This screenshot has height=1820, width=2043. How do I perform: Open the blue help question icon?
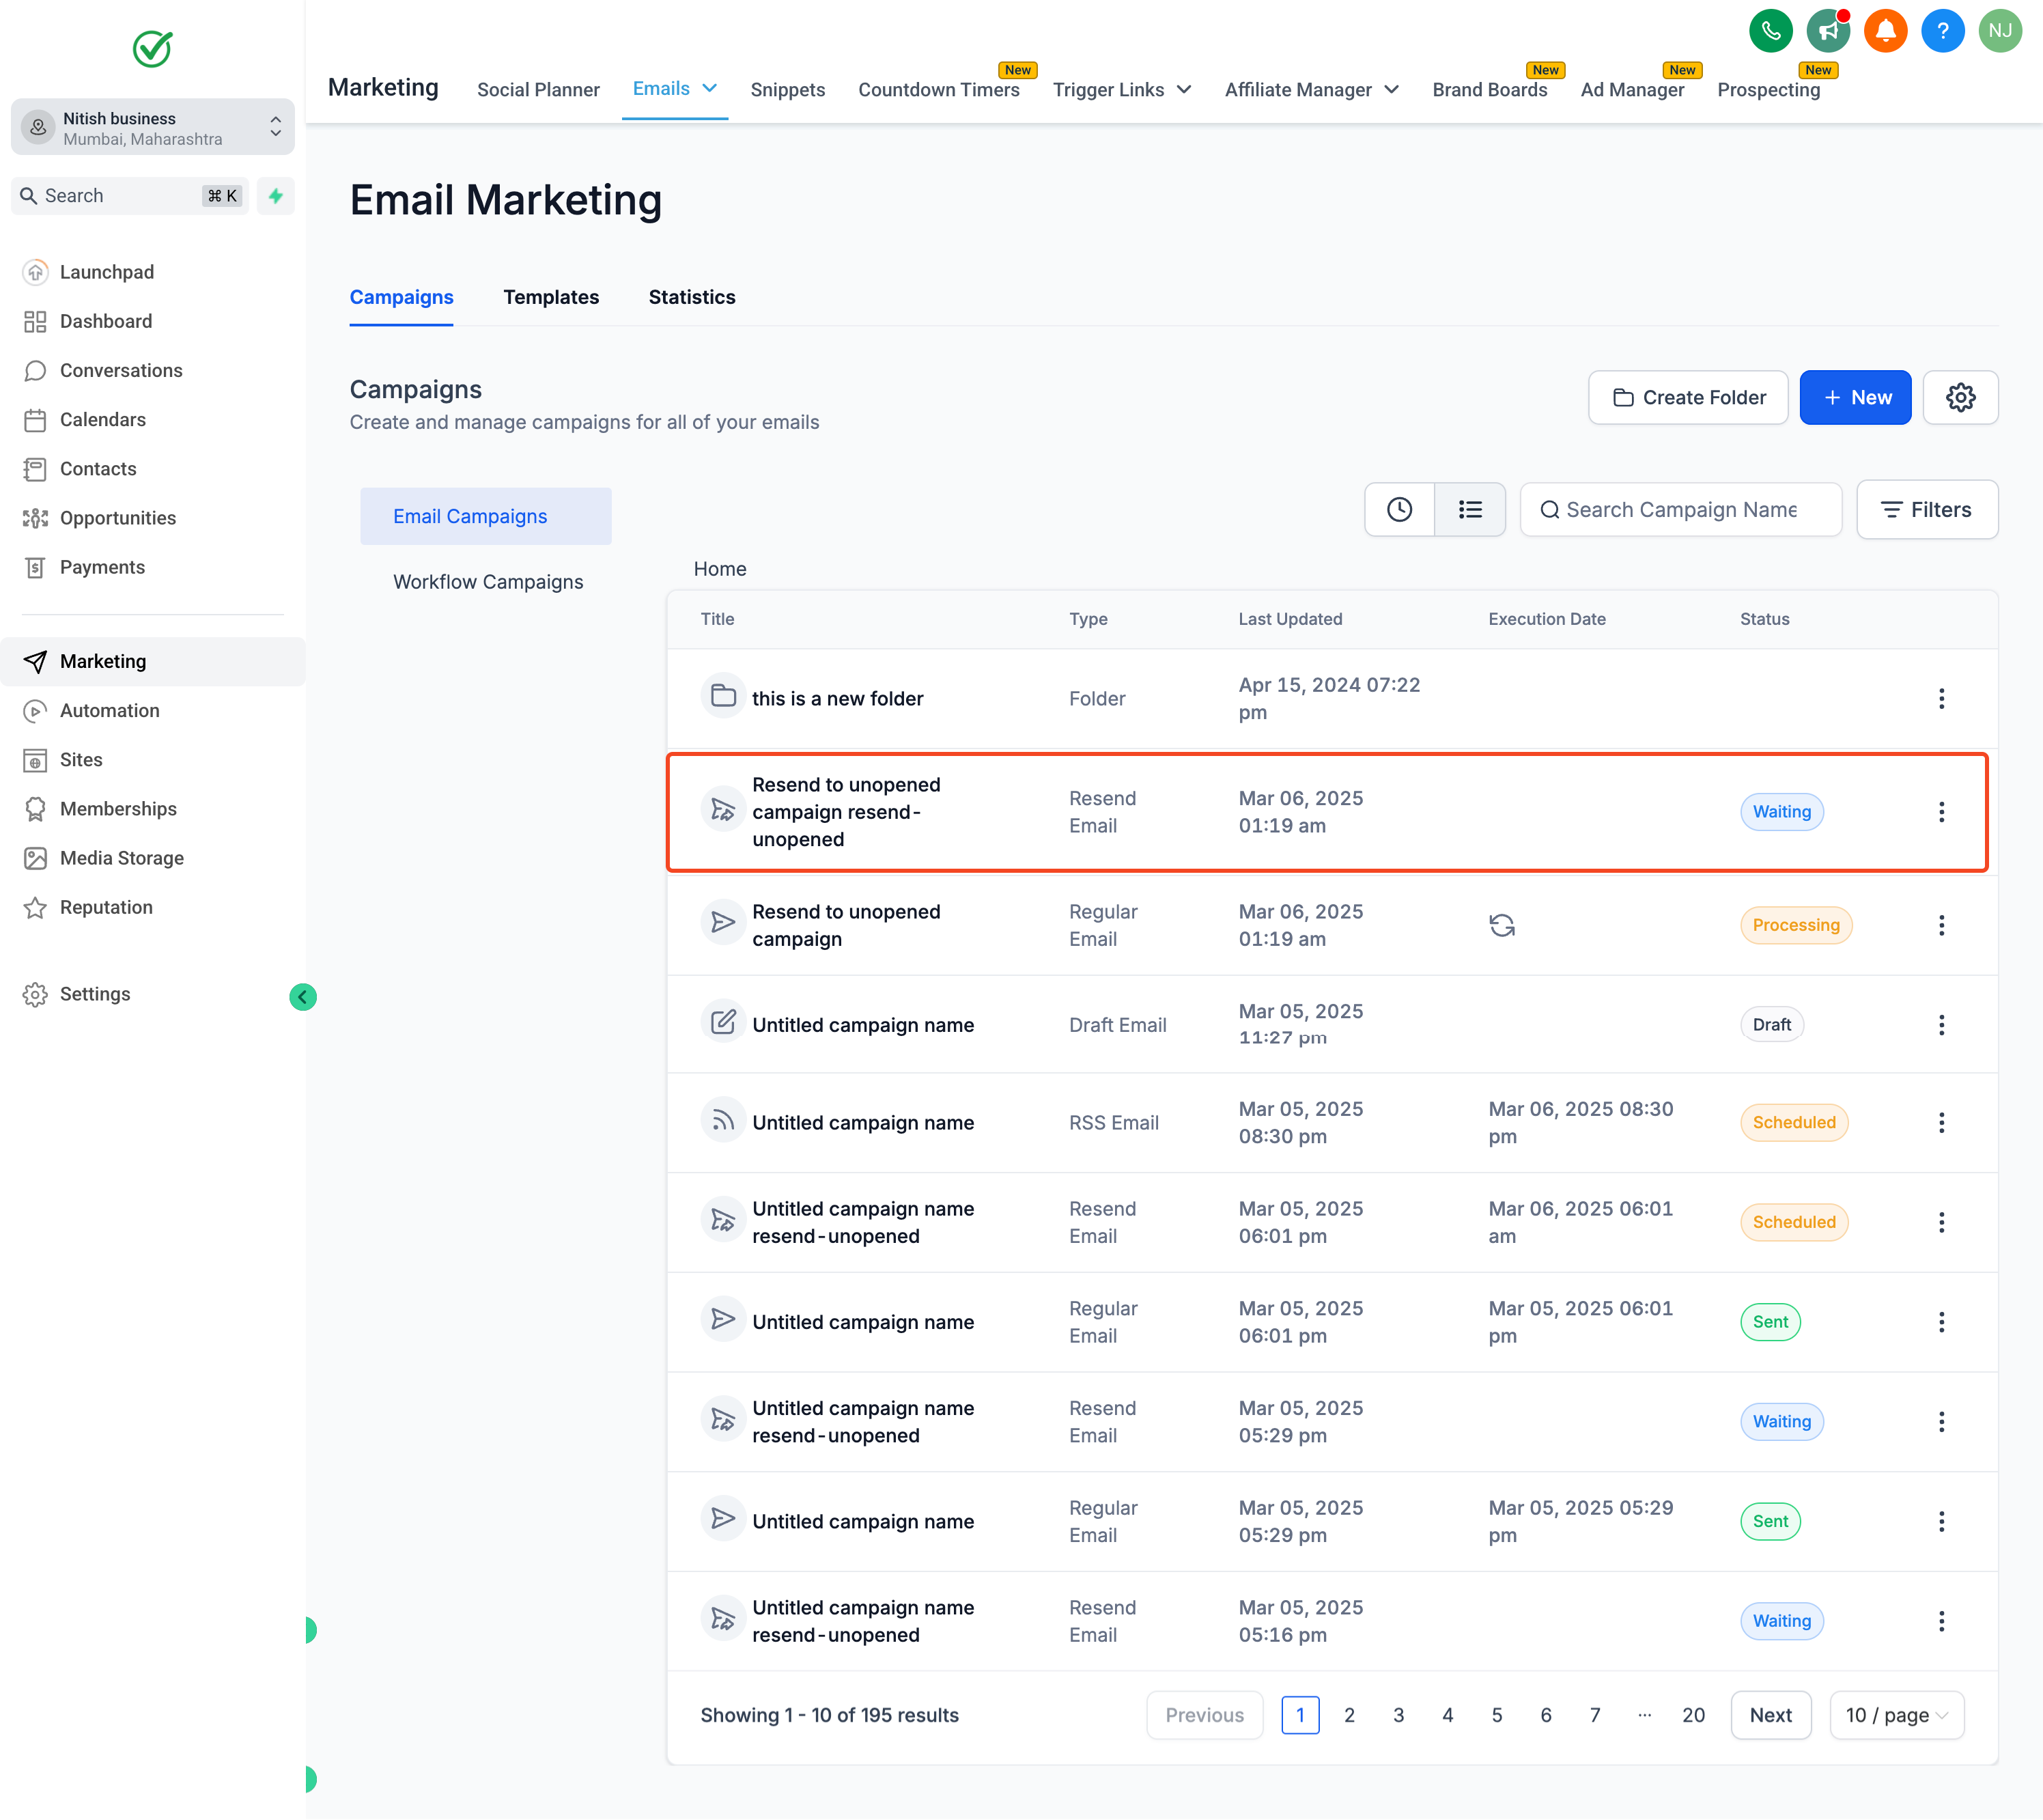click(x=1942, y=31)
